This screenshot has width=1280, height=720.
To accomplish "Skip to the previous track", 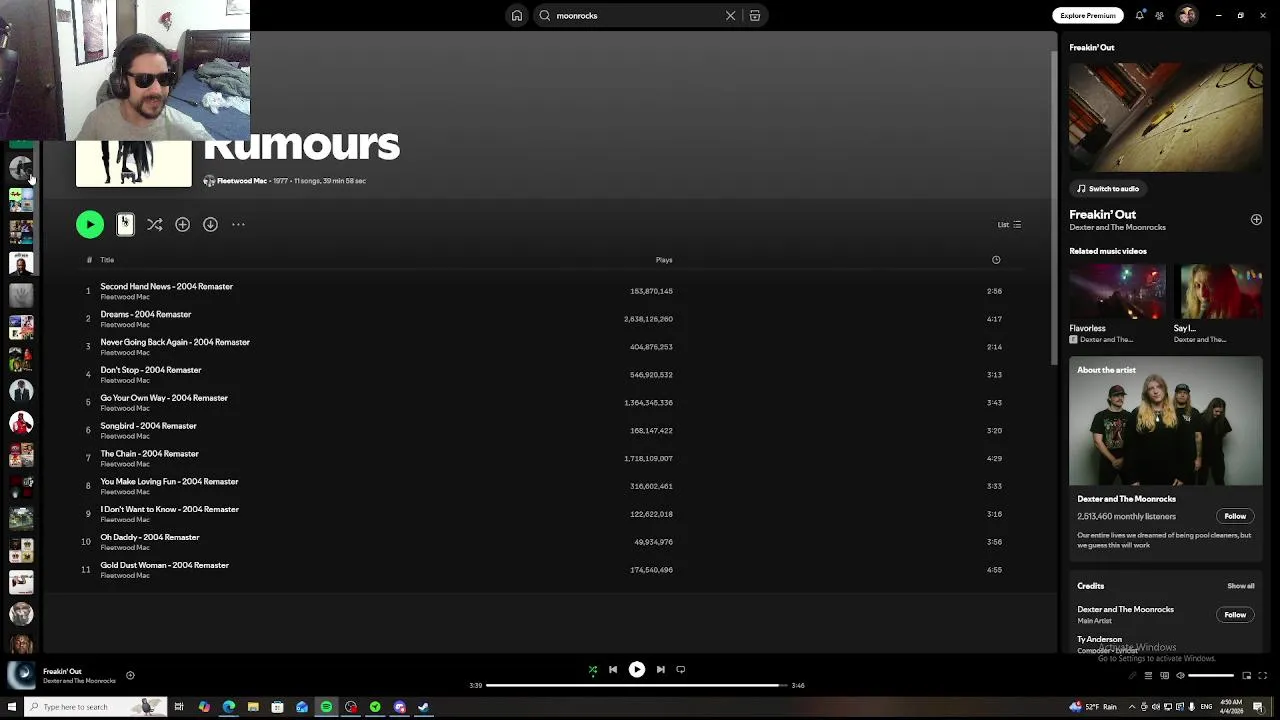I will coord(613,670).
